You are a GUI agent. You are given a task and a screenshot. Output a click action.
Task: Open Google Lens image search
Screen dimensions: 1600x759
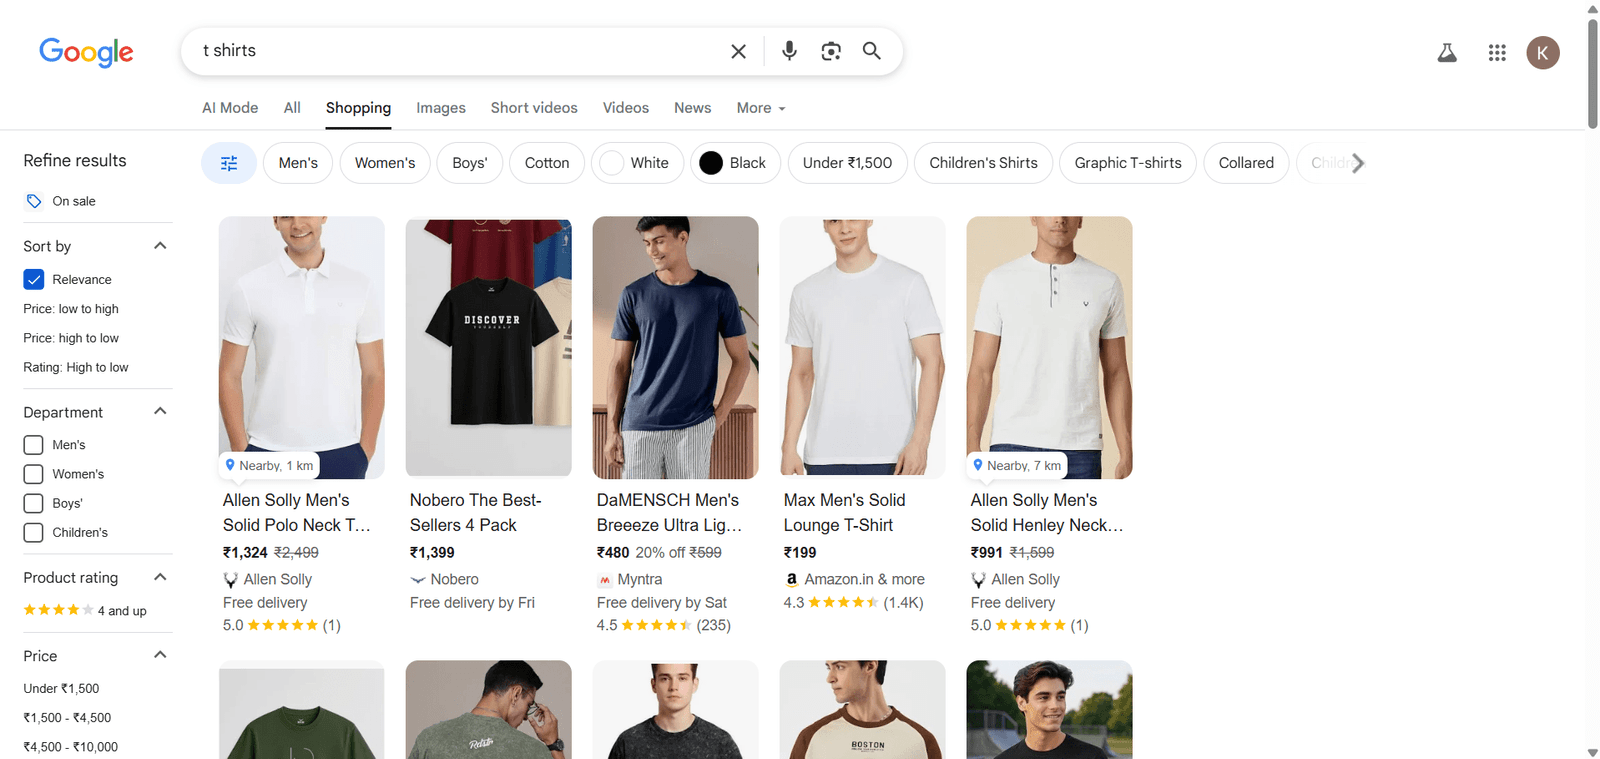831,51
